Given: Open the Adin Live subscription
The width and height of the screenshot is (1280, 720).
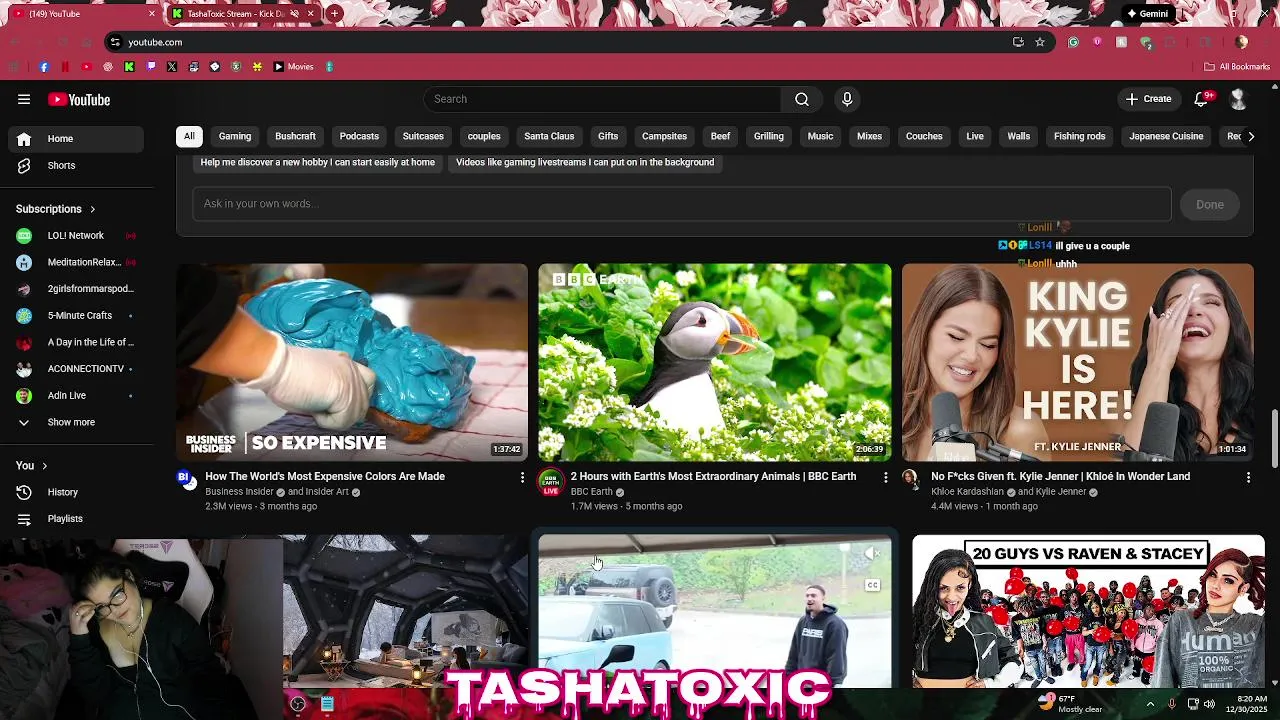Looking at the screenshot, I should (x=78, y=396).
